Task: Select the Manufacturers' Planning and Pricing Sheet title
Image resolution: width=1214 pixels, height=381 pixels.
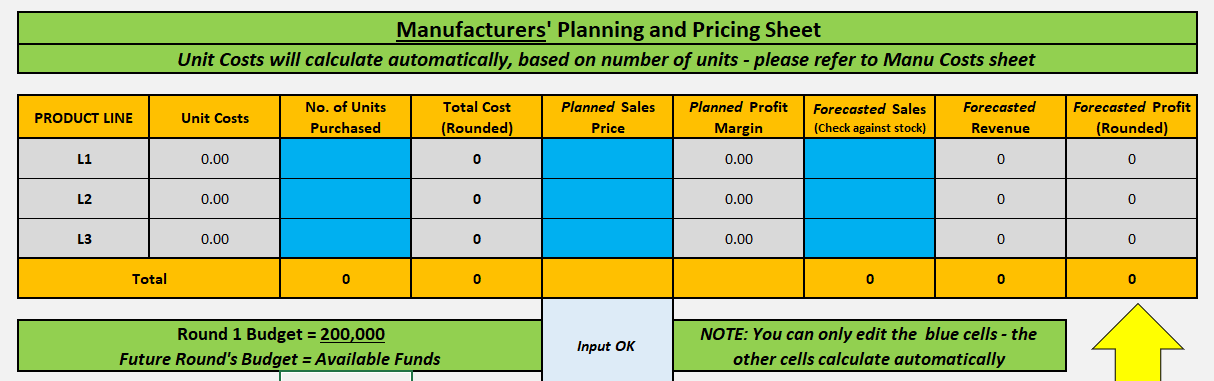Action: (608, 29)
